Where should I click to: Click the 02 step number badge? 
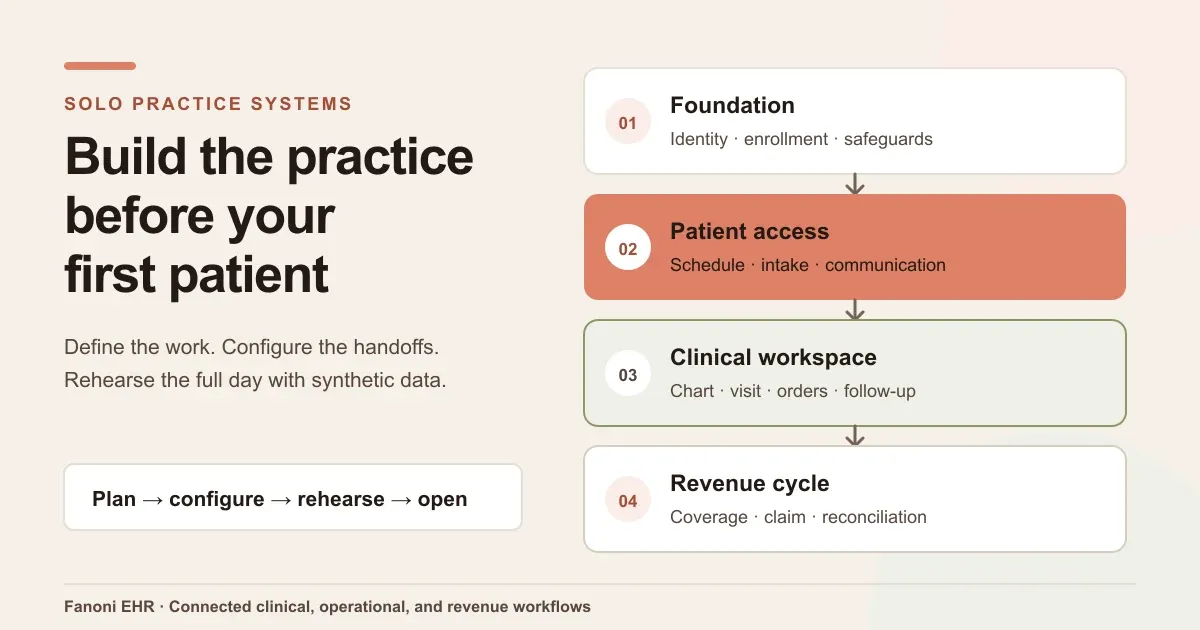point(628,249)
